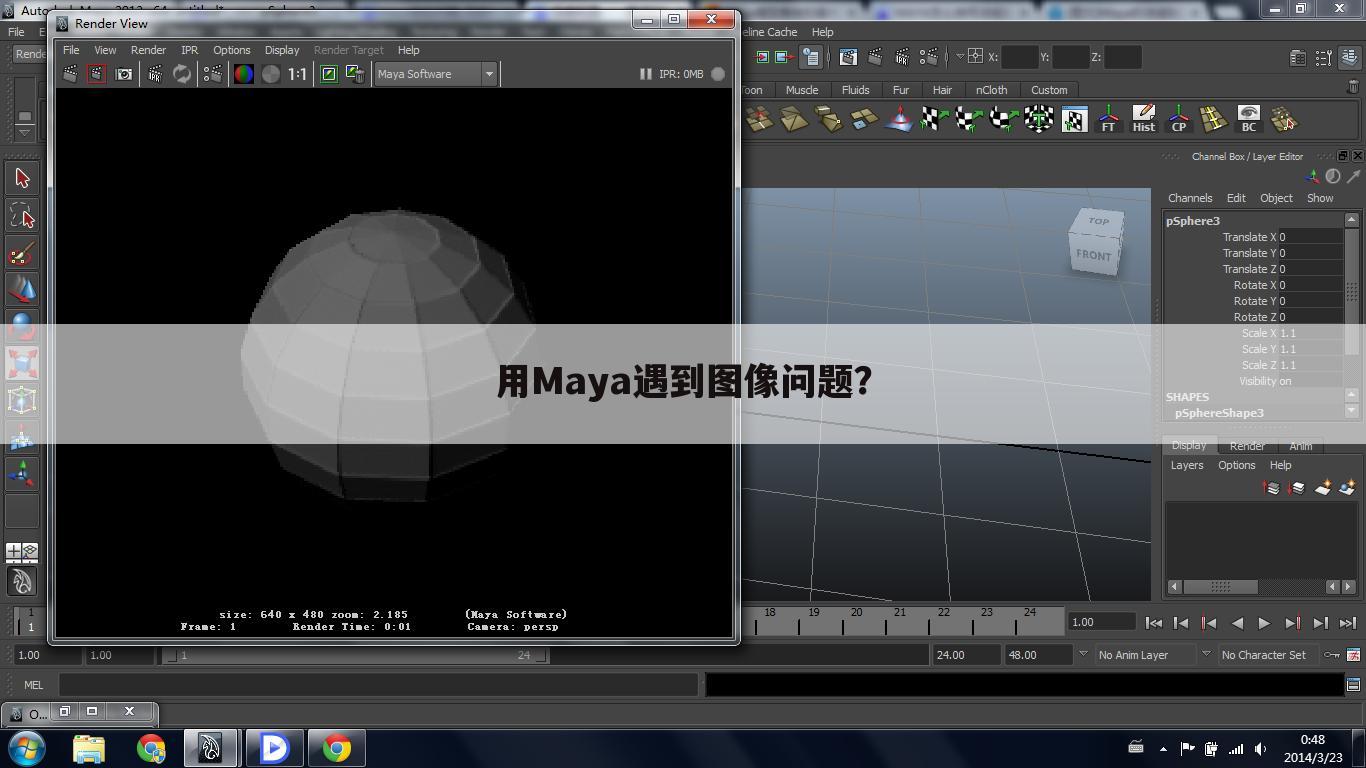Click the round IPR stop button

pyautogui.click(x=718, y=74)
